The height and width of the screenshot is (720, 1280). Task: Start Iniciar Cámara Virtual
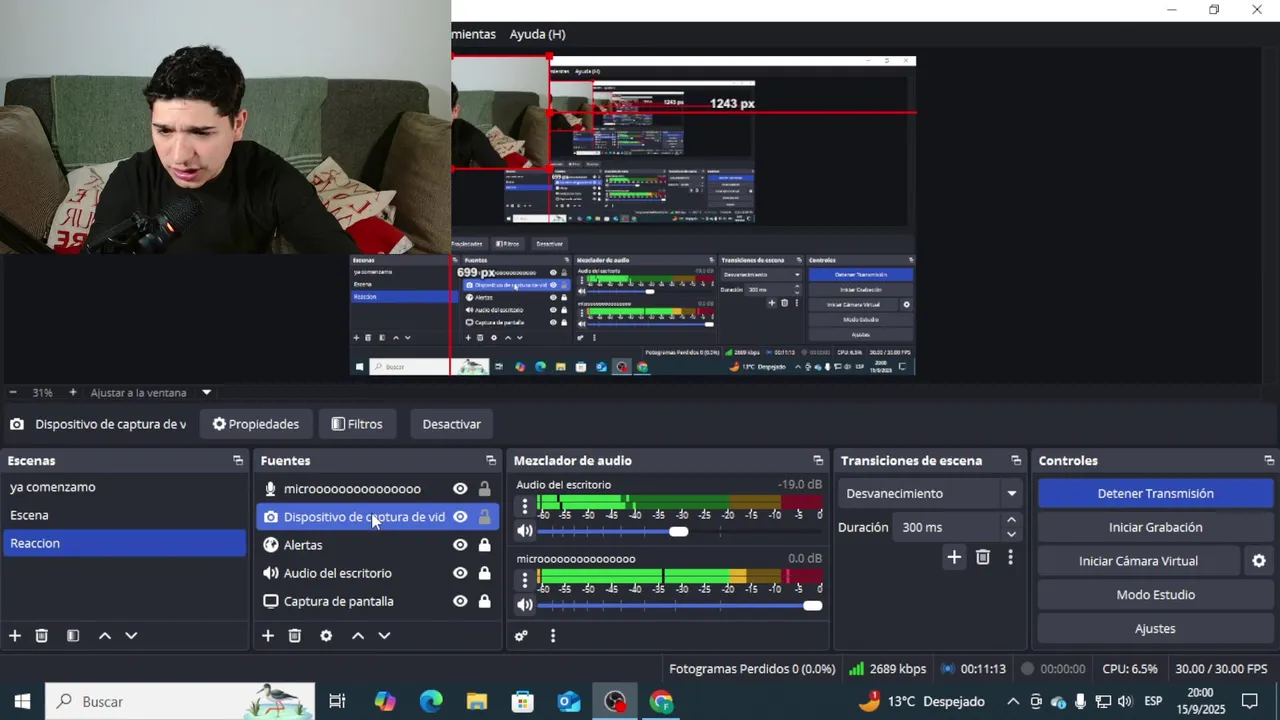tap(1138, 561)
